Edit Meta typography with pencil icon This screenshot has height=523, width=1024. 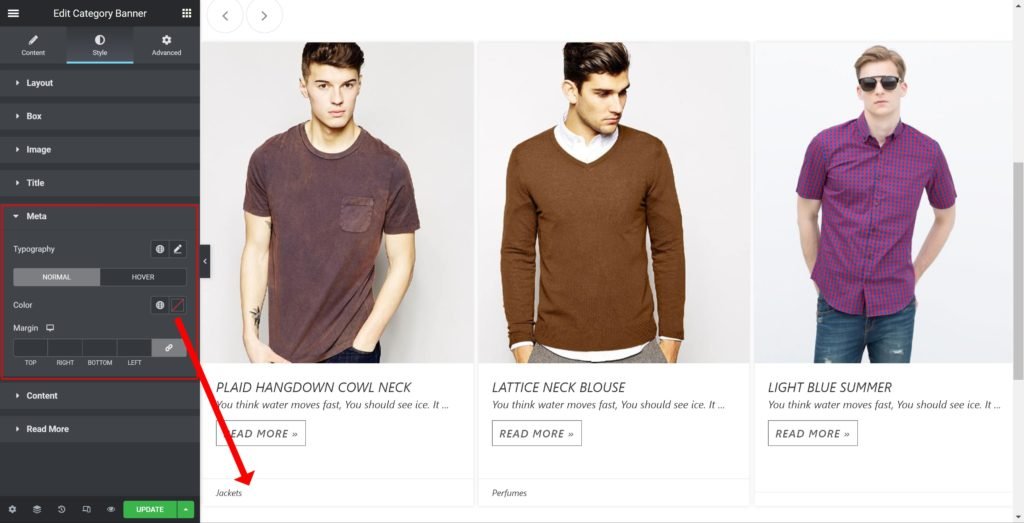pyautogui.click(x=178, y=249)
